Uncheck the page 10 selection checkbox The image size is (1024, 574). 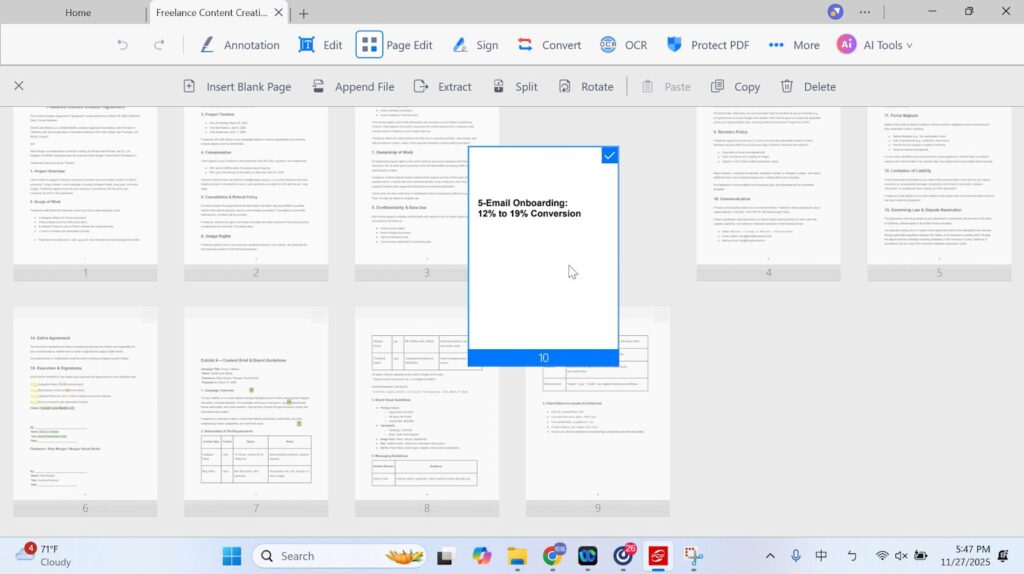click(x=609, y=156)
